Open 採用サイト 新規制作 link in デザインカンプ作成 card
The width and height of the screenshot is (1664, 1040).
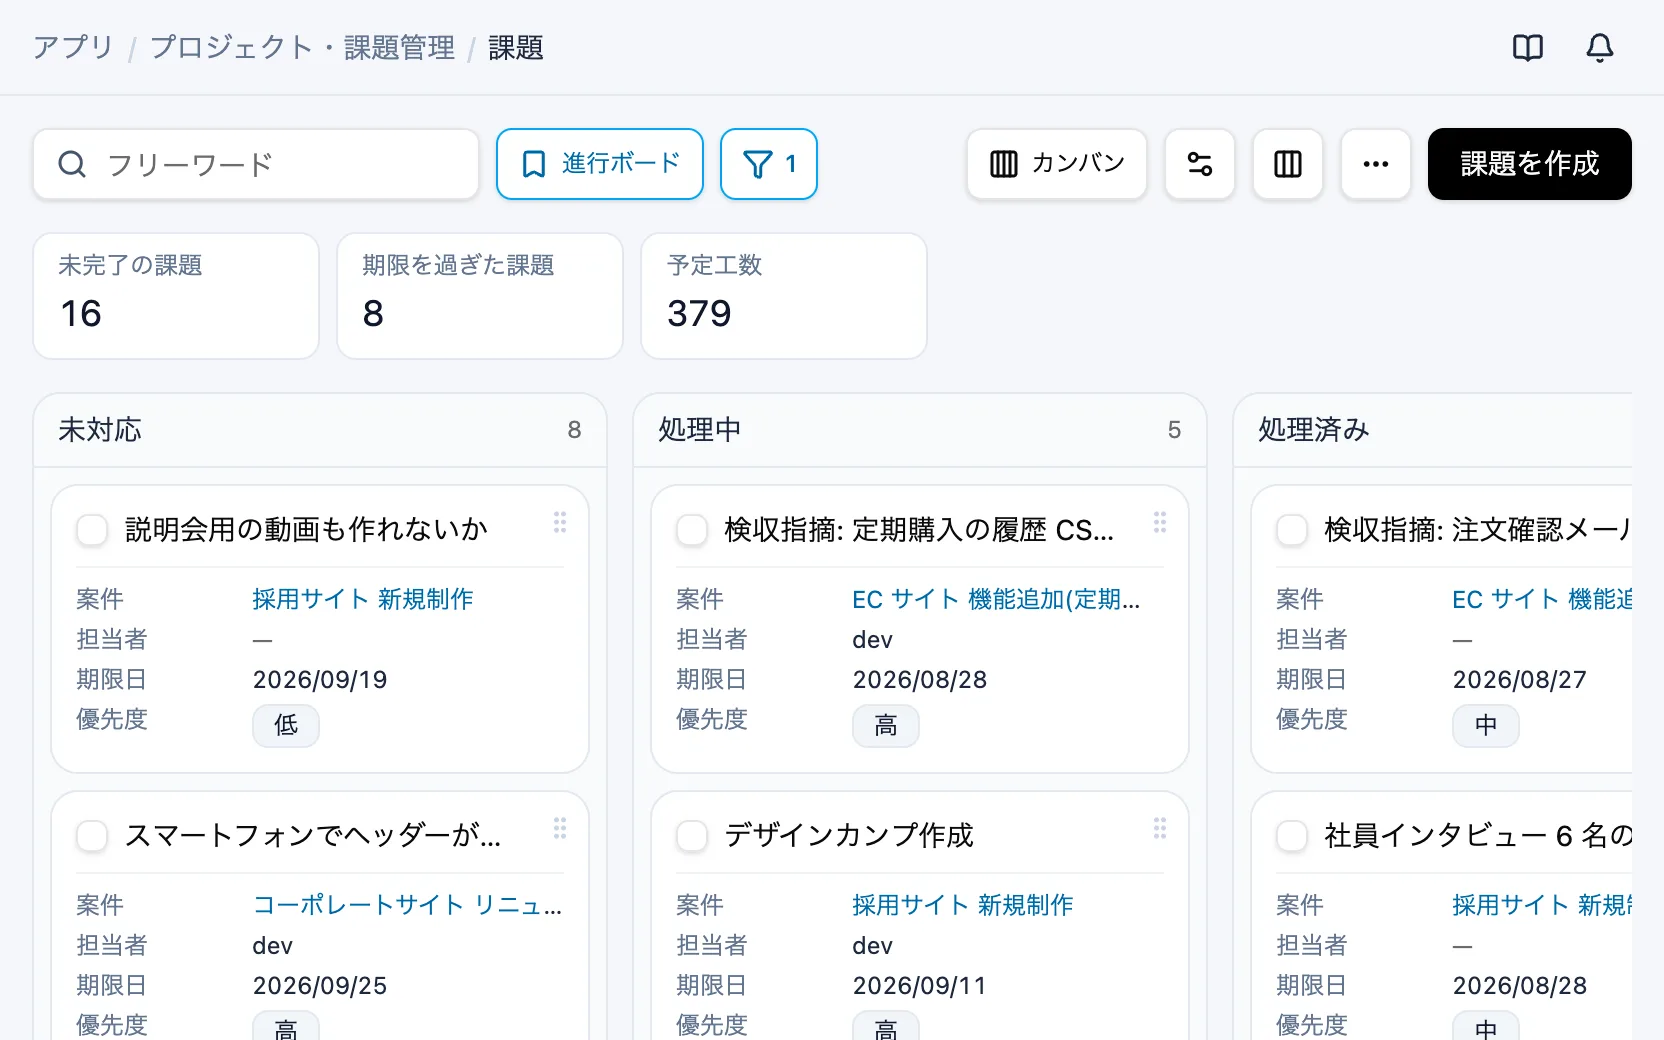[962, 905]
